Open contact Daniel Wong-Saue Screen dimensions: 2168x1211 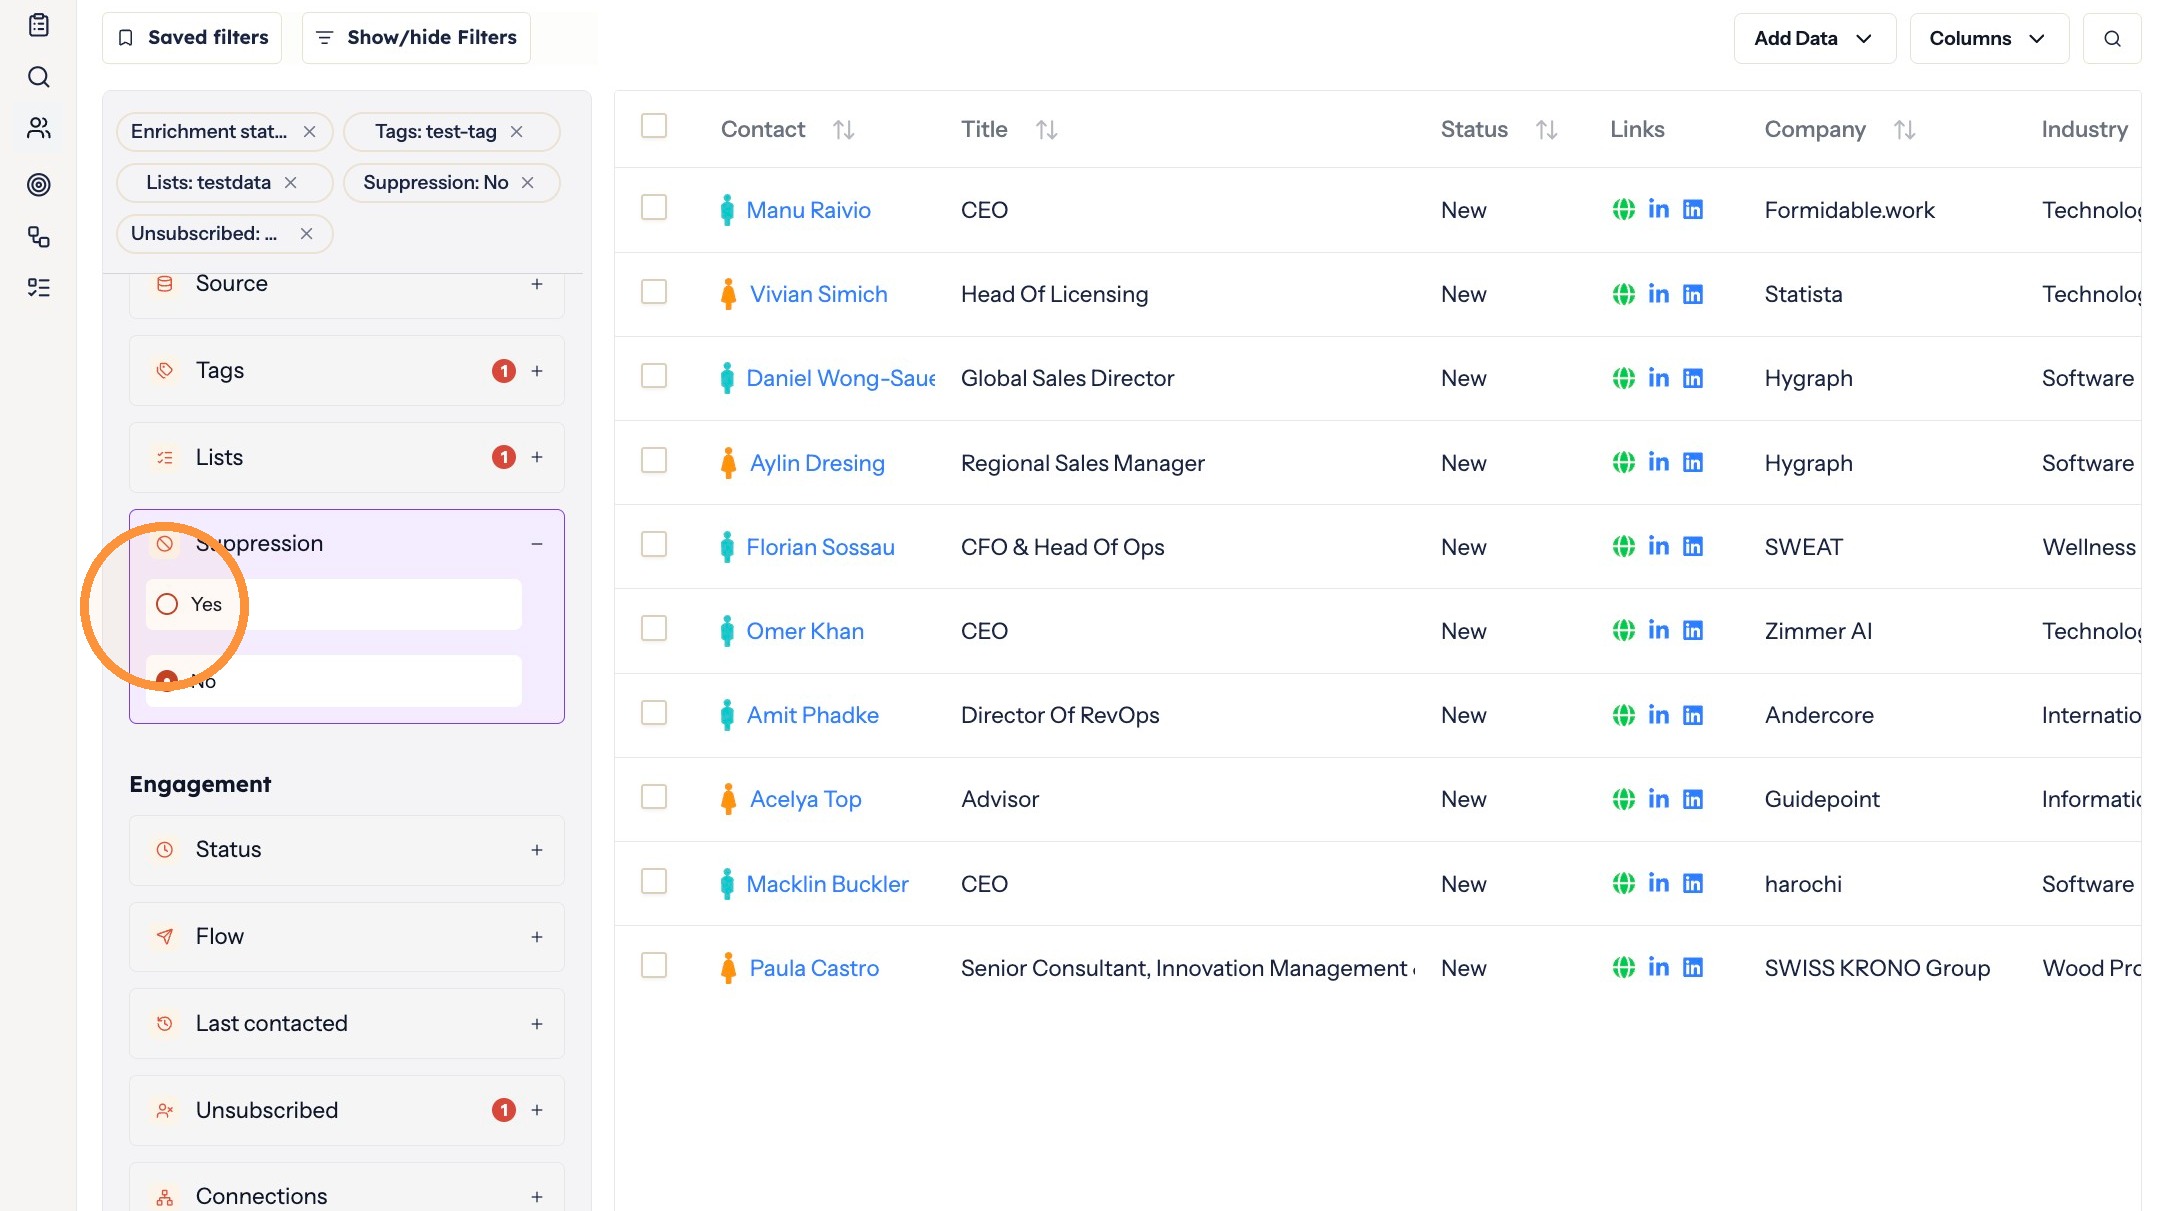841,379
